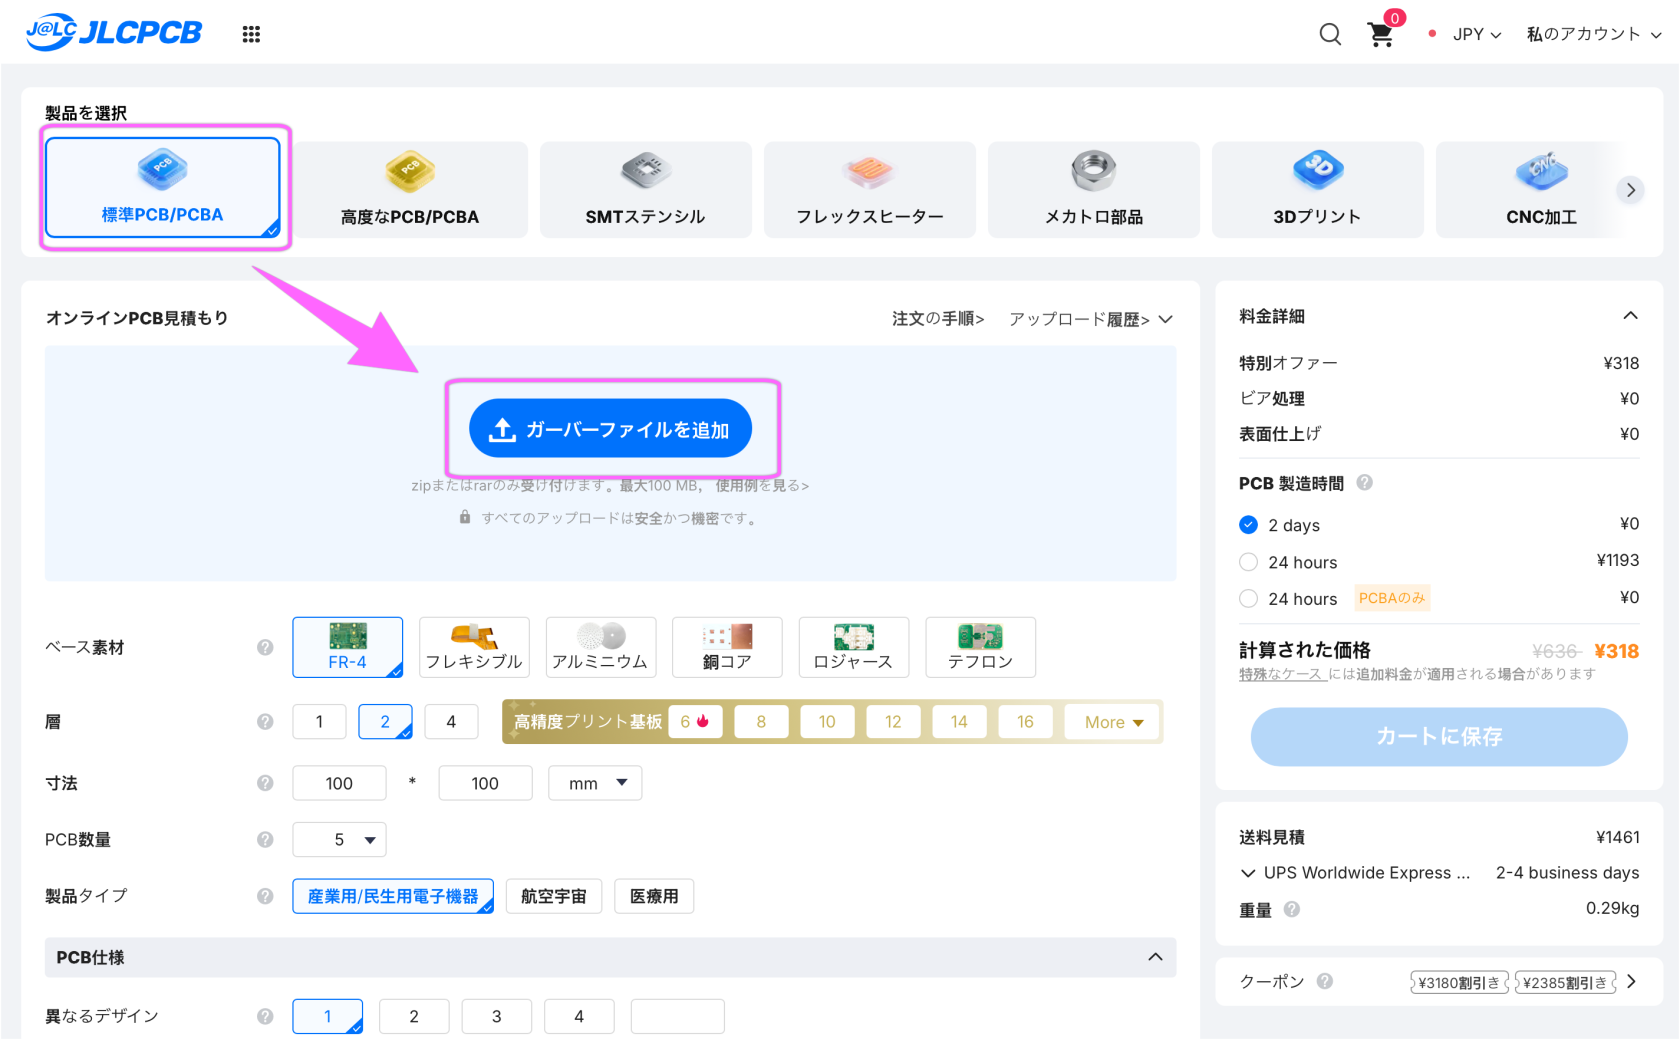Select SMTステンシル product card
Viewport: 1680px width, 1040px height.
[x=646, y=190]
